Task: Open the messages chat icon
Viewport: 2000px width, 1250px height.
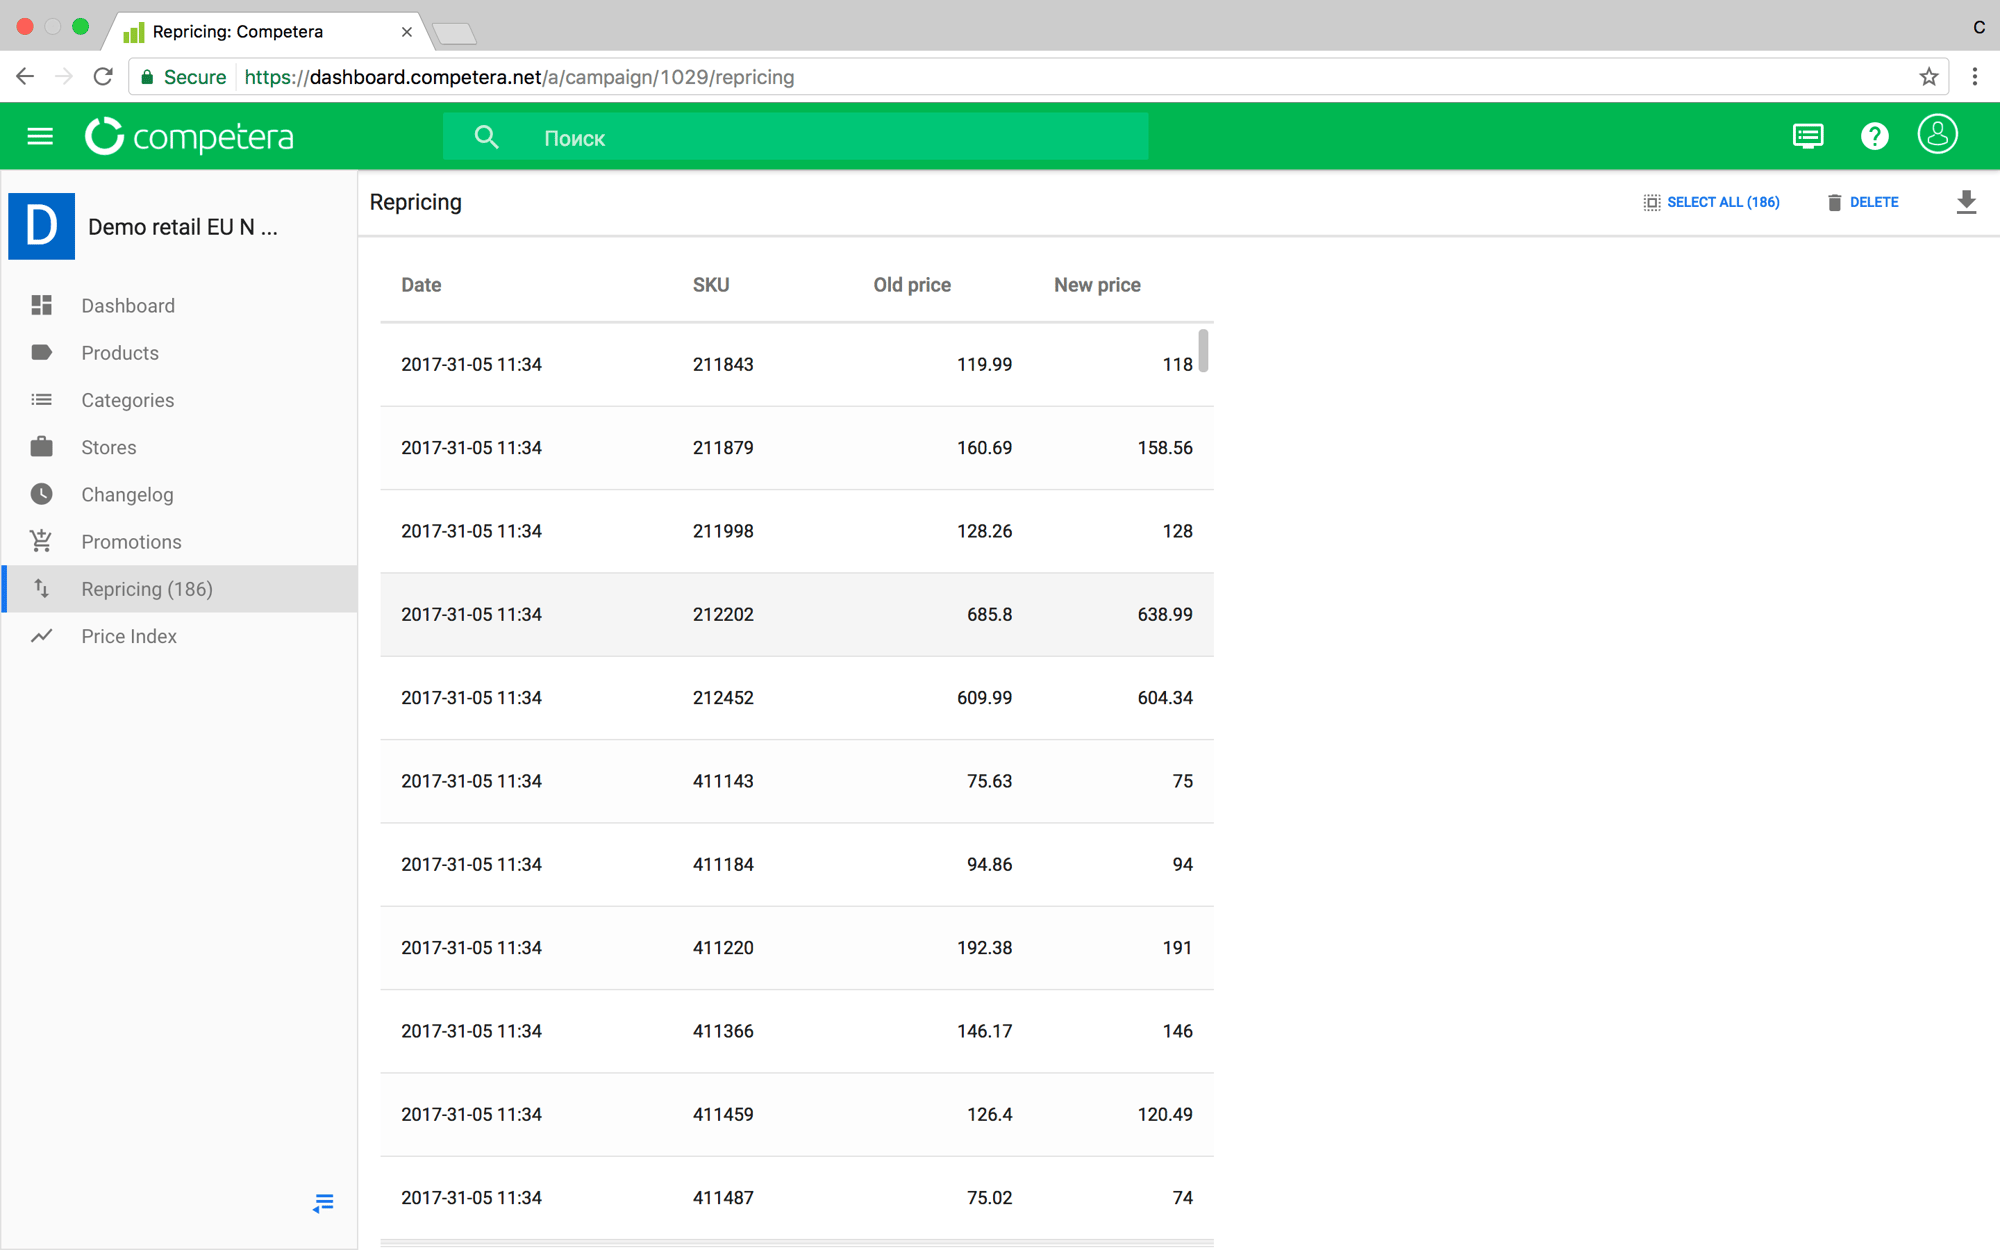Action: pyautogui.click(x=1807, y=136)
